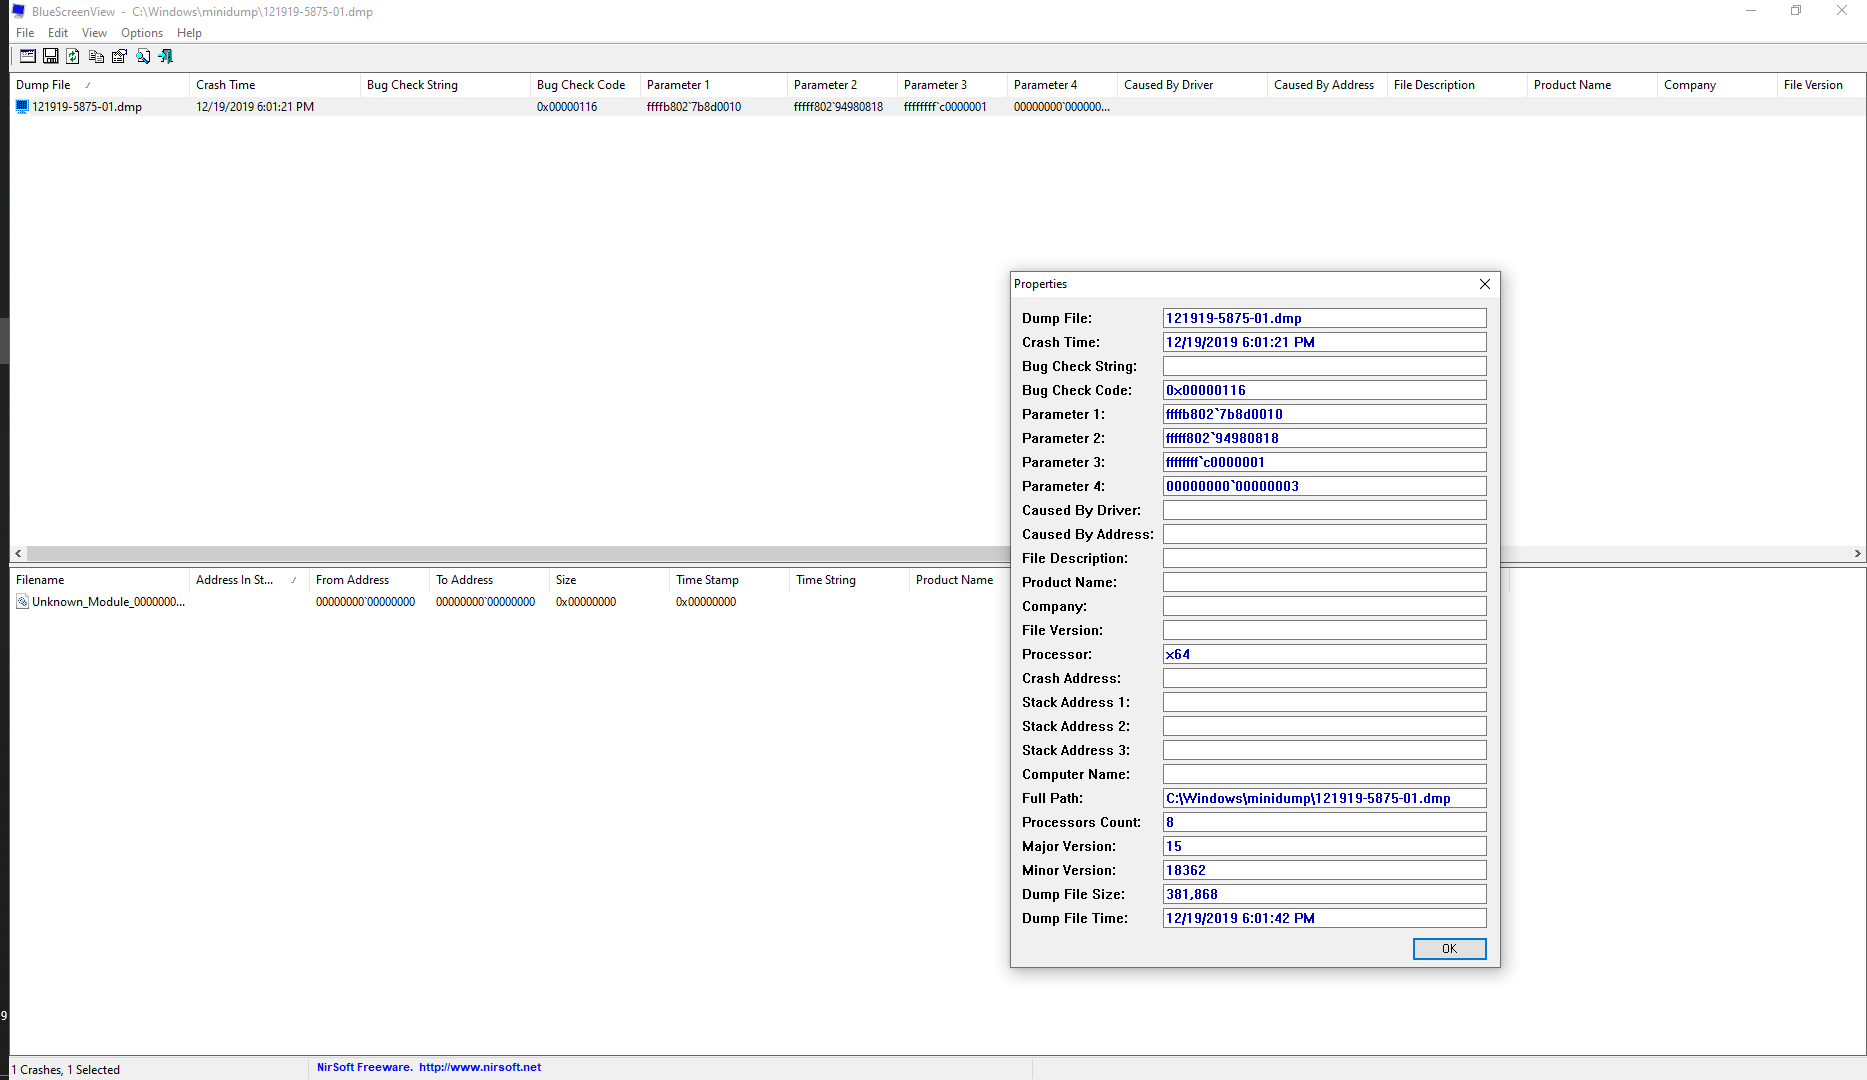Click the Parameter 2 field in Properties
This screenshot has width=1867, height=1080.
click(x=1324, y=438)
